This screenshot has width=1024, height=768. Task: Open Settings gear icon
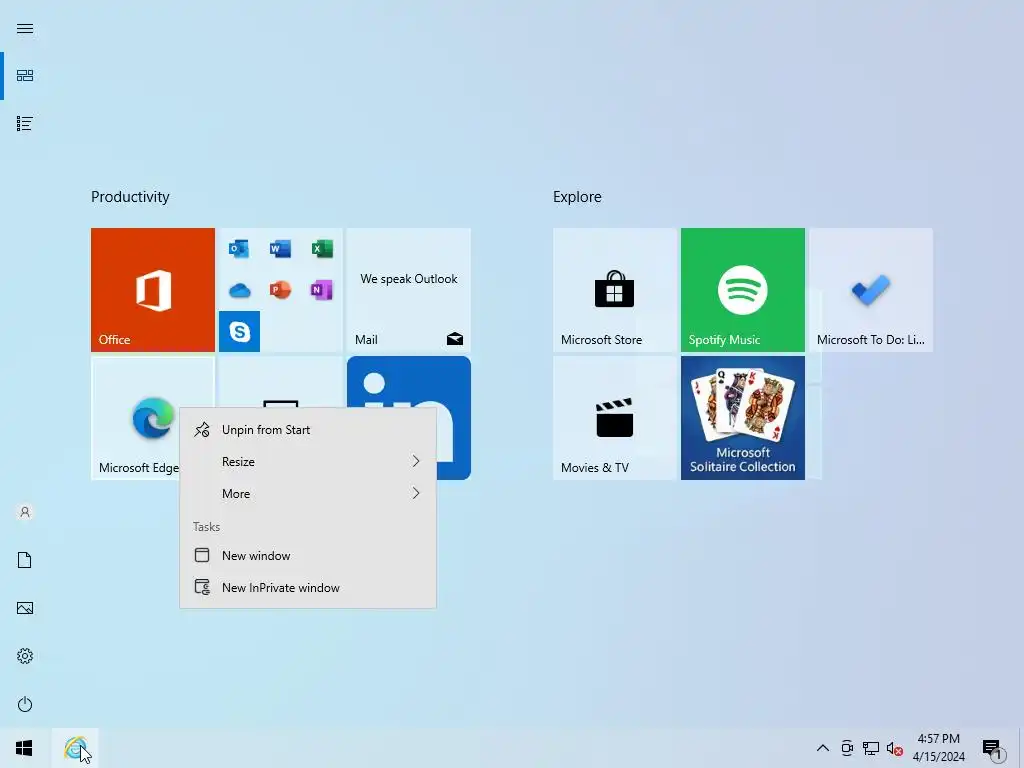(x=25, y=656)
